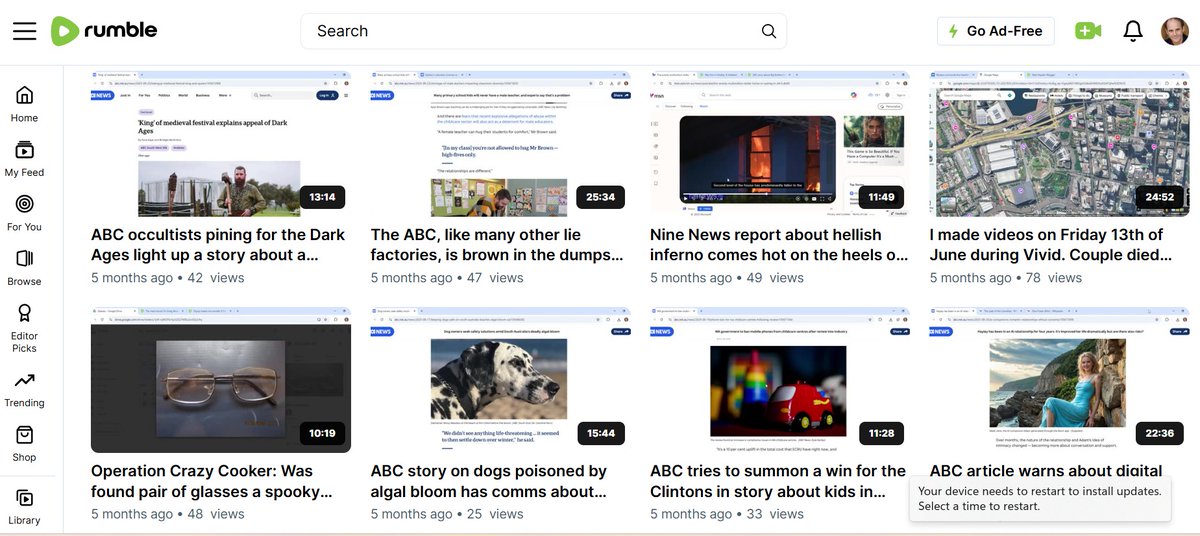Click the Rumble logo

[x=104, y=31]
